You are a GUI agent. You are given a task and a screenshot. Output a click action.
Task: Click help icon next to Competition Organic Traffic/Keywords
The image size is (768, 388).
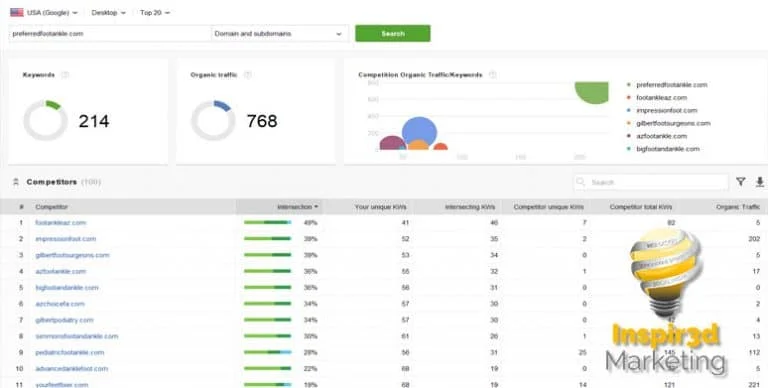(493, 75)
